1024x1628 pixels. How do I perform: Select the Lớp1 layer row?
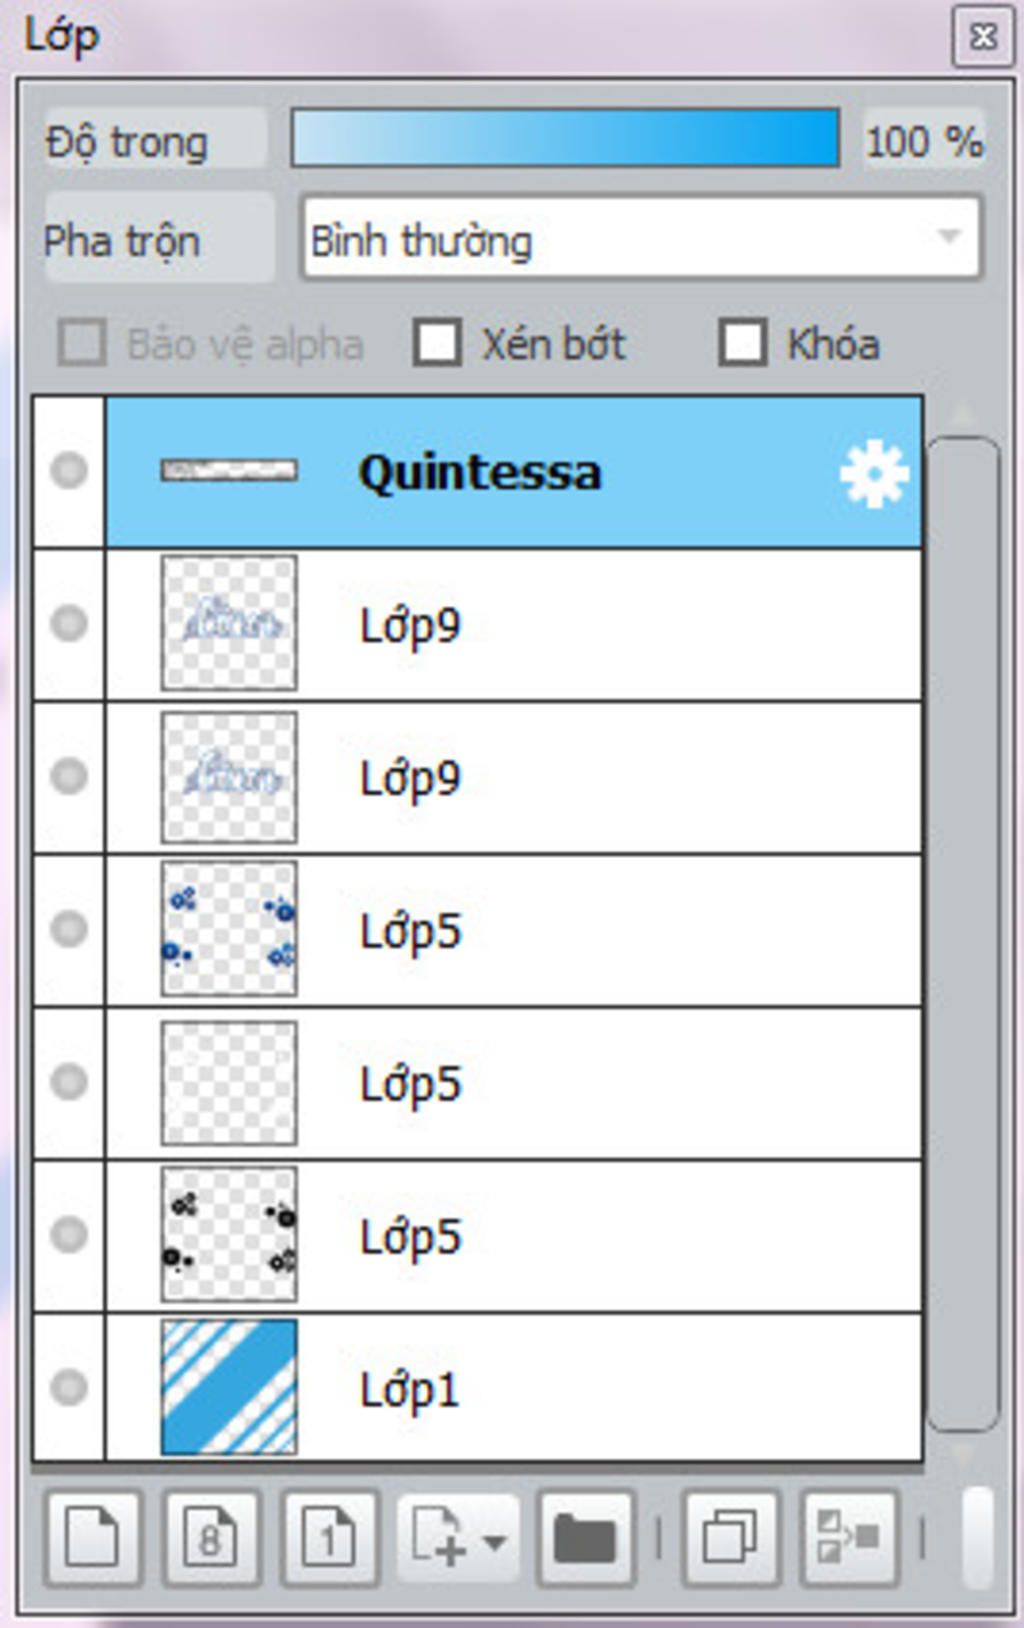(600, 1388)
